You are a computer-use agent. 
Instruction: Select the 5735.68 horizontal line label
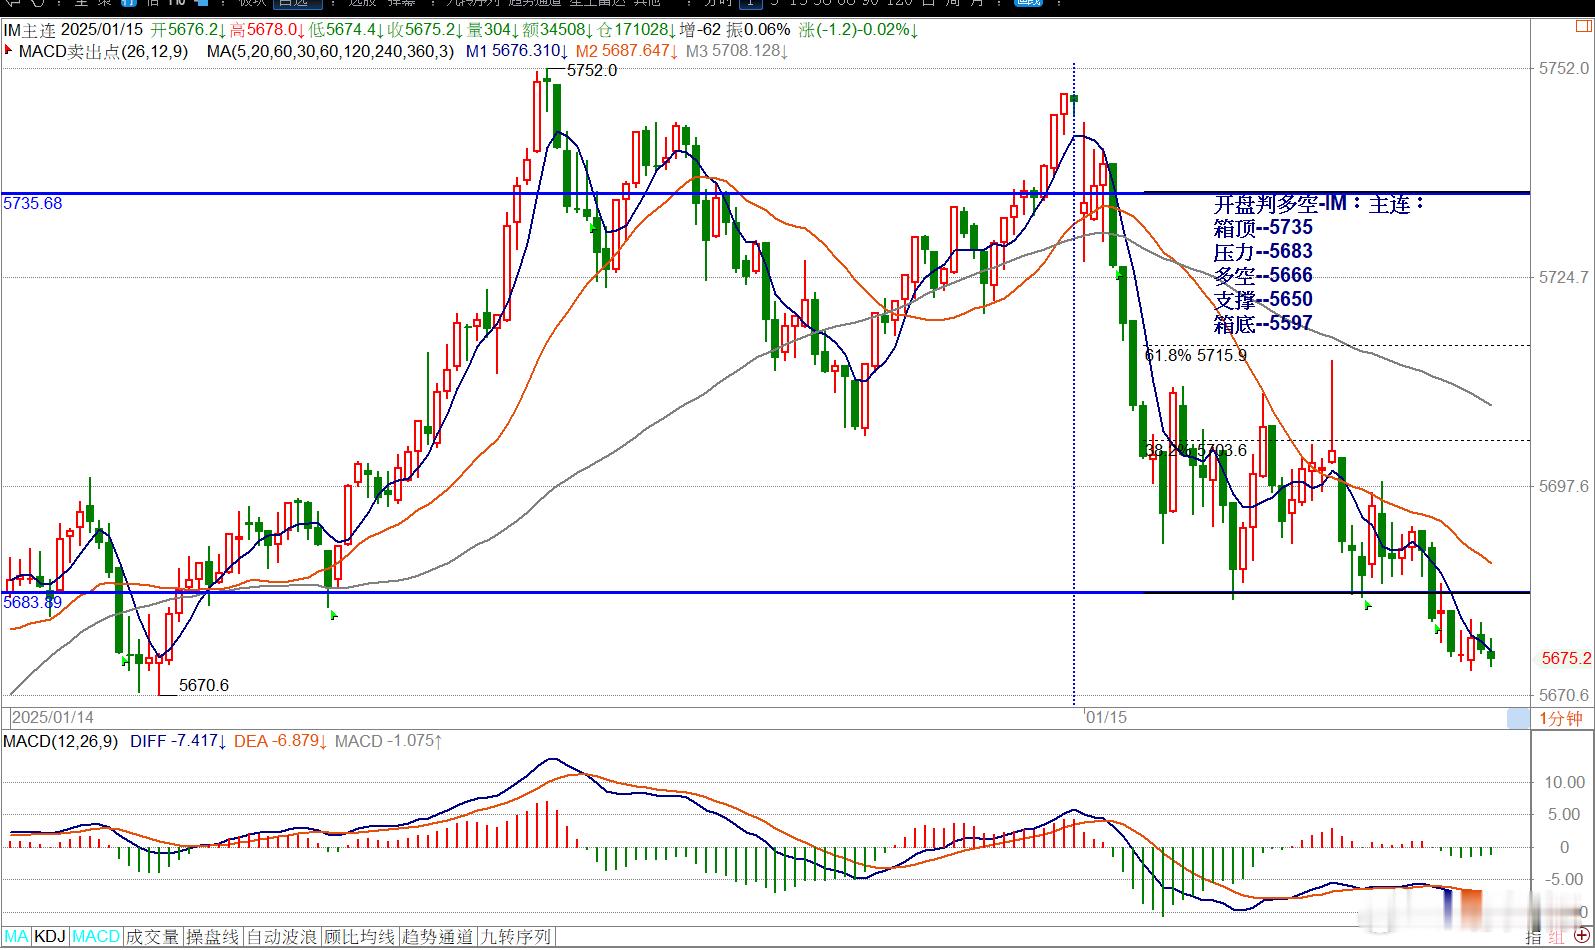33,203
